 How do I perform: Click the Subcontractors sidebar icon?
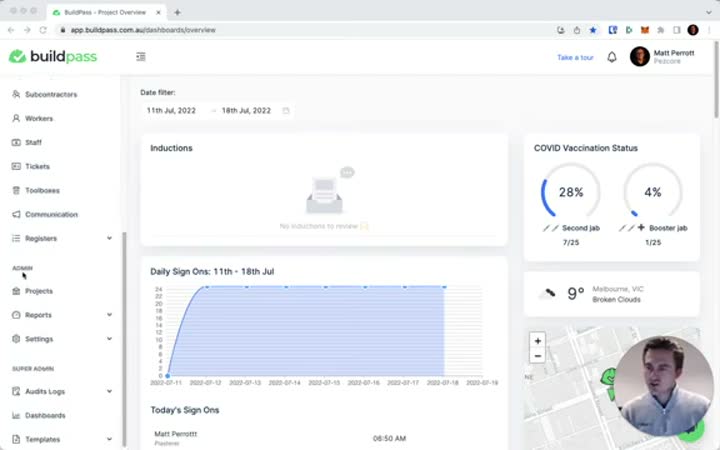click(x=16, y=94)
